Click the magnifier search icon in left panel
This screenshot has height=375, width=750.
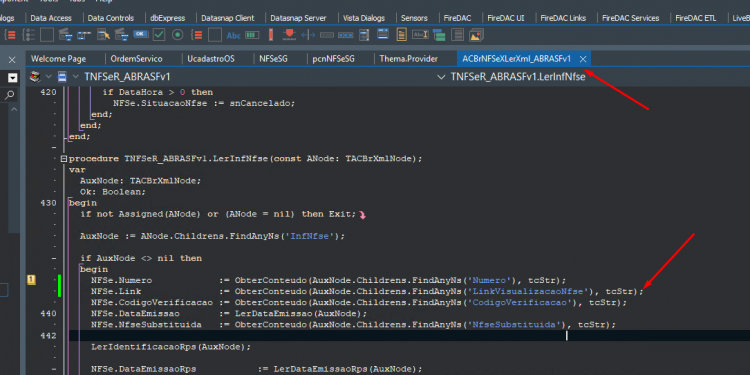[10, 96]
